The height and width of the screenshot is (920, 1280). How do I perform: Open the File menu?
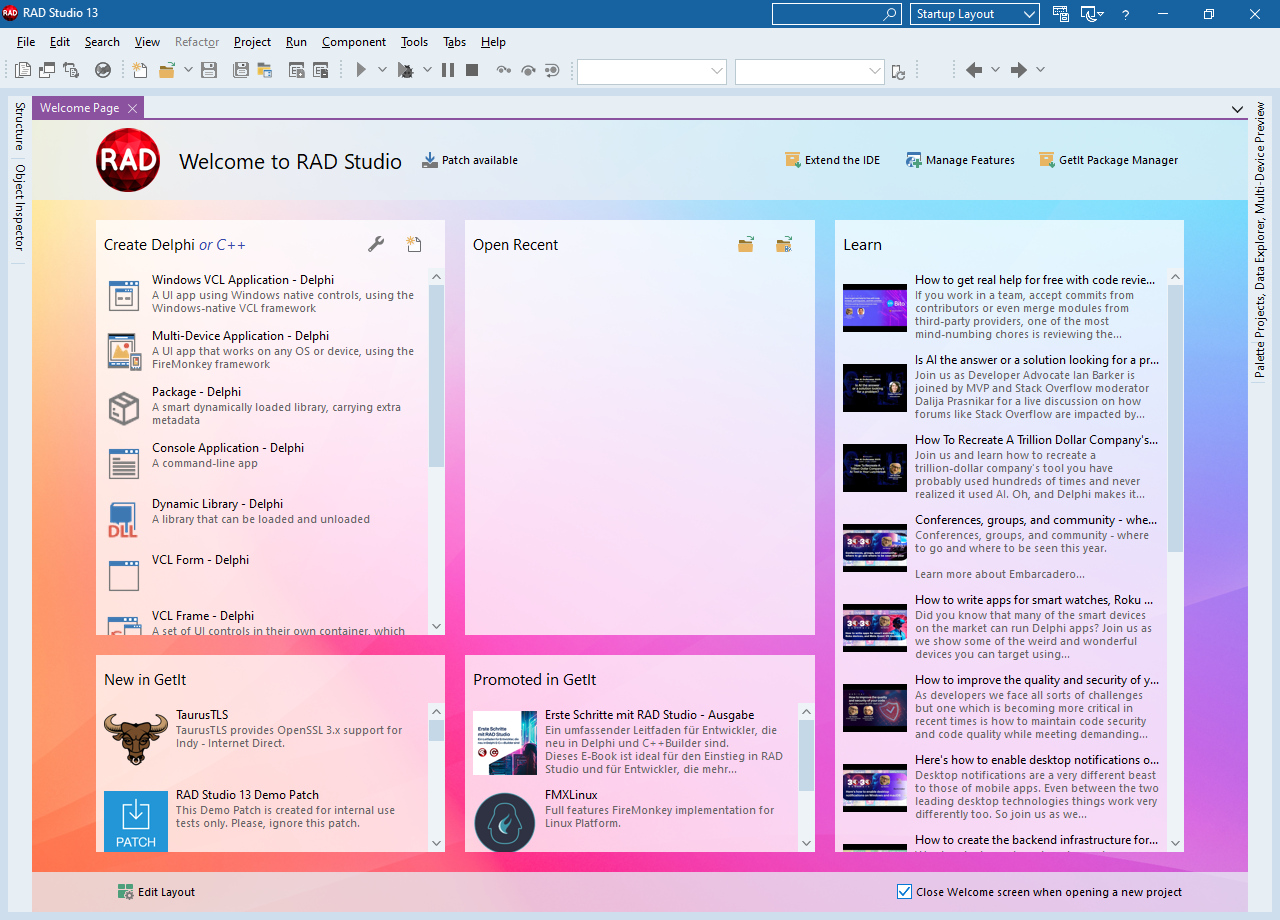26,42
